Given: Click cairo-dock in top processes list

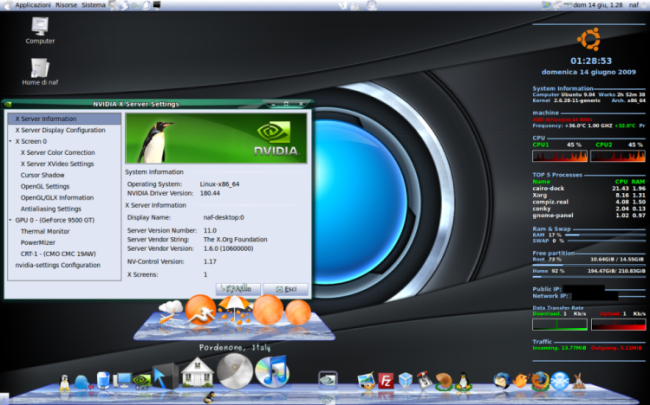Looking at the screenshot, I should coord(548,189).
